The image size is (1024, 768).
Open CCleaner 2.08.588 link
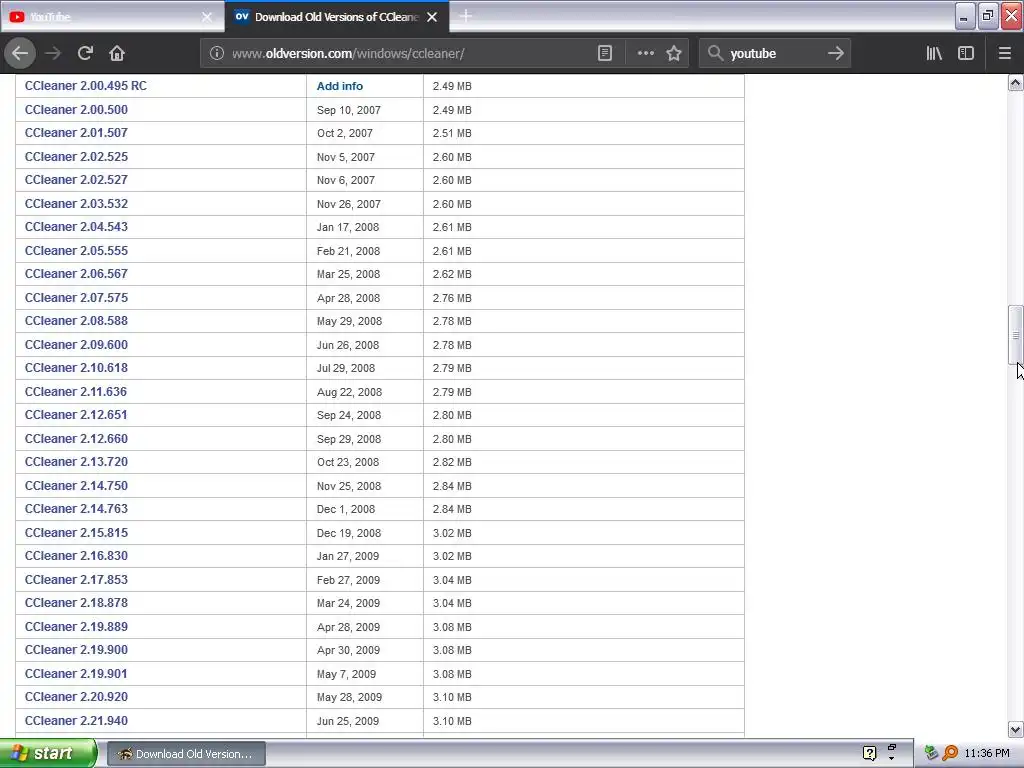point(76,321)
